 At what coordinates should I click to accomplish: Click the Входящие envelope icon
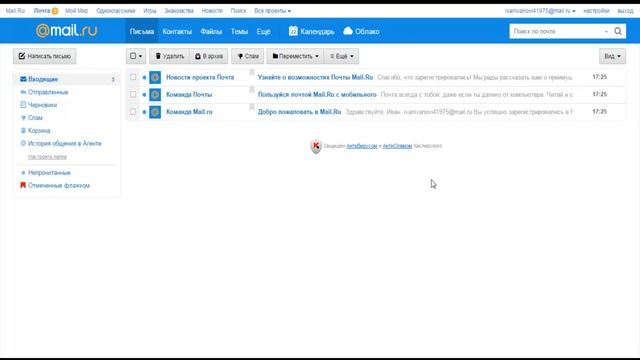(x=23, y=79)
